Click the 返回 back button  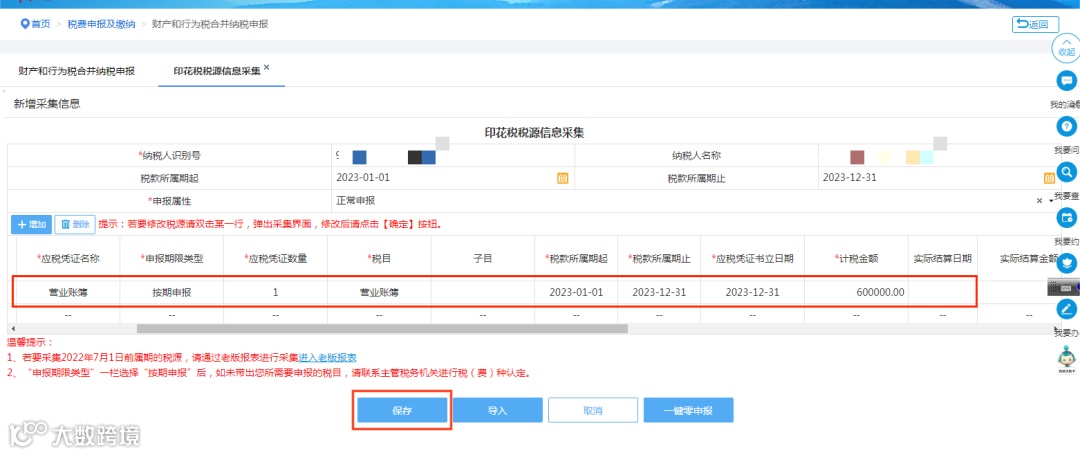(x=1035, y=25)
